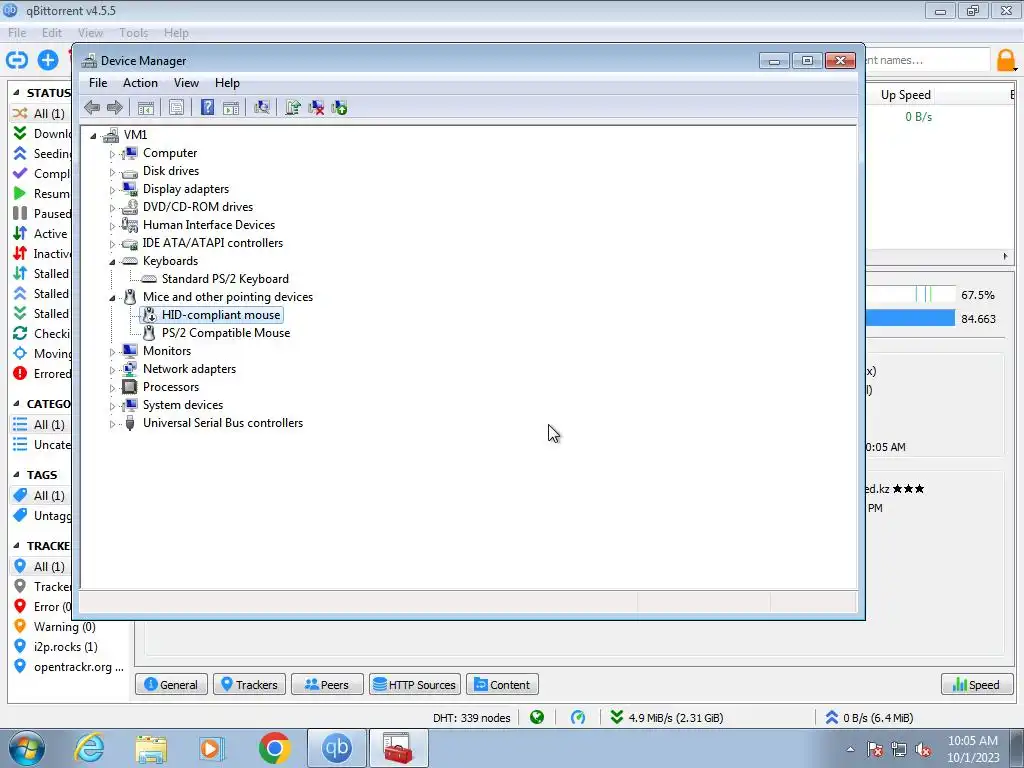The image size is (1024, 768).
Task: Scan for hardware changes toolbar icon
Action: 262,108
